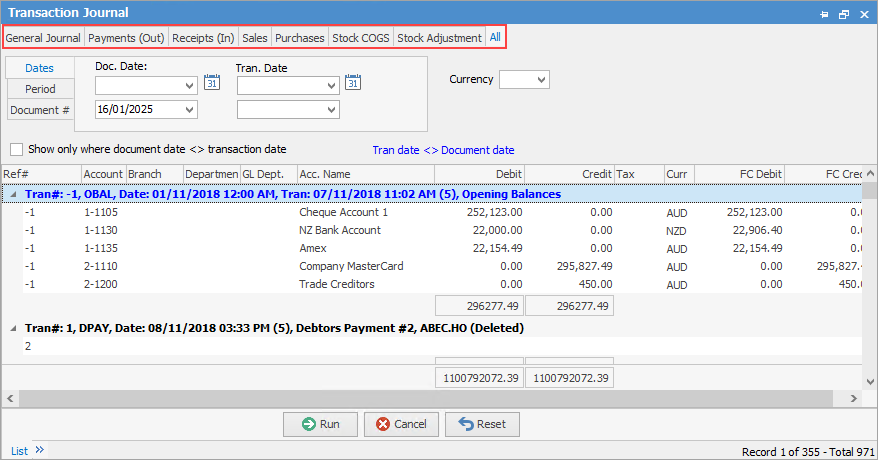Collapse the Debtors Payment #2 transaction group

(13, 327)
